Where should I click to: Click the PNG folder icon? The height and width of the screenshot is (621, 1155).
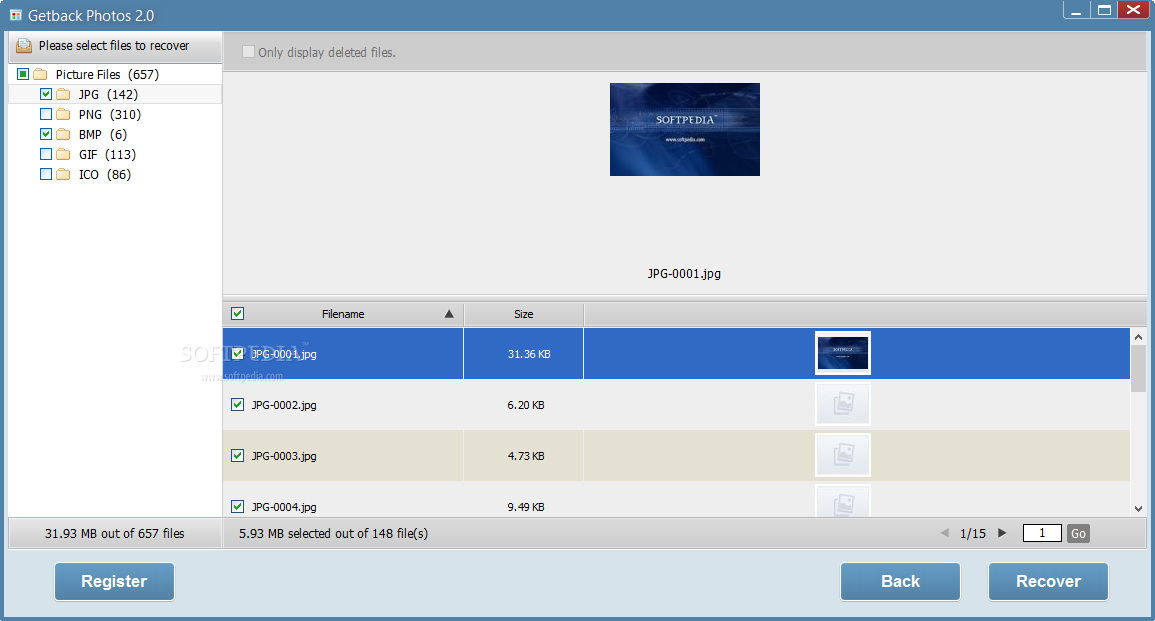(63, 114)
